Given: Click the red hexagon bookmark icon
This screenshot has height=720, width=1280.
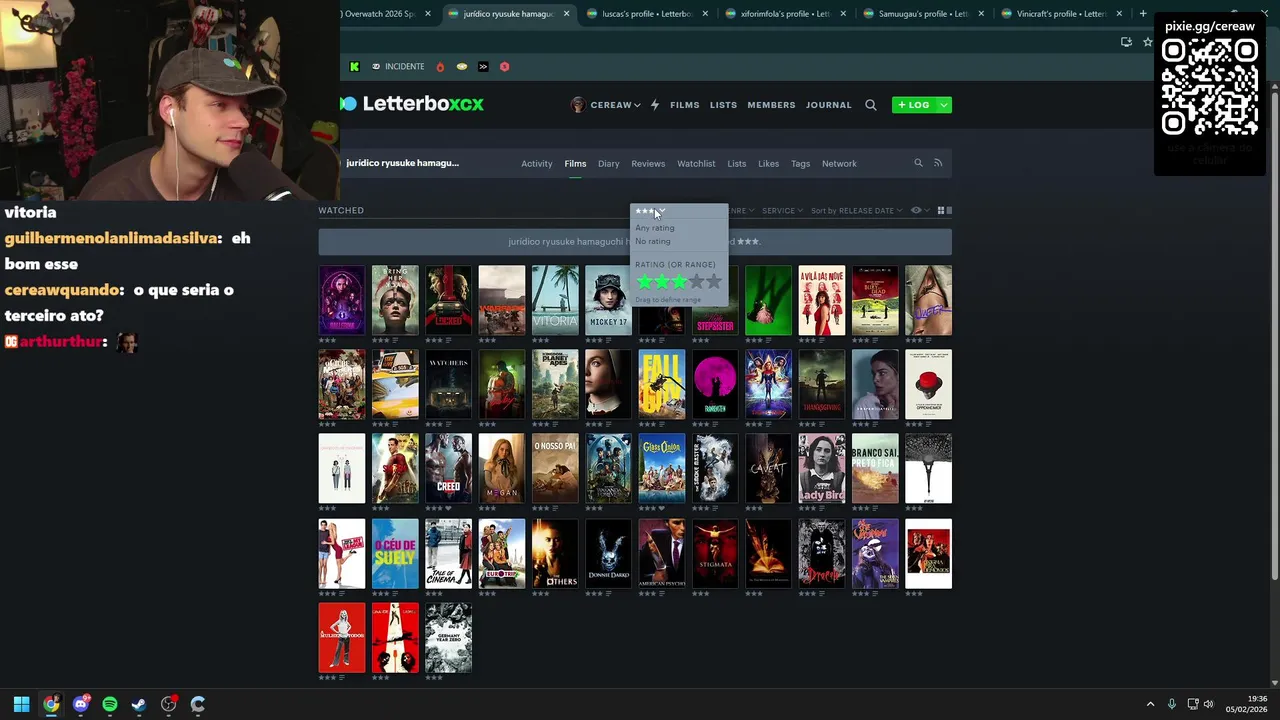Looking at the screenshot, I should point(505,67).
